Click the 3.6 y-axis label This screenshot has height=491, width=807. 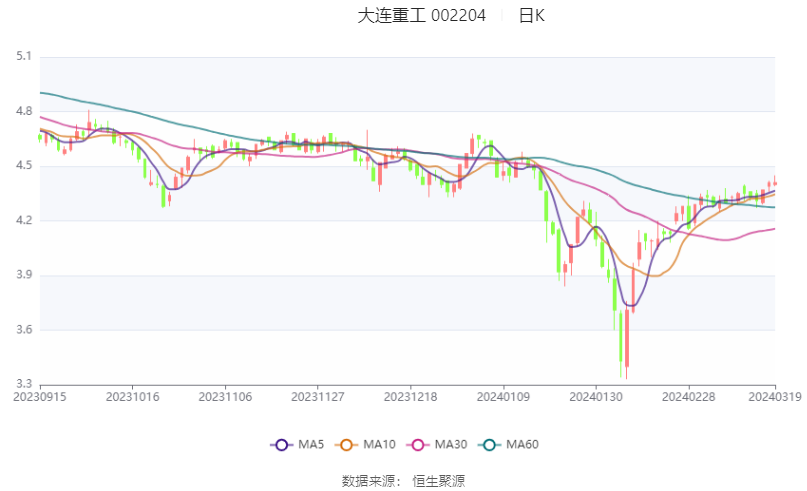tap(24, 330)
